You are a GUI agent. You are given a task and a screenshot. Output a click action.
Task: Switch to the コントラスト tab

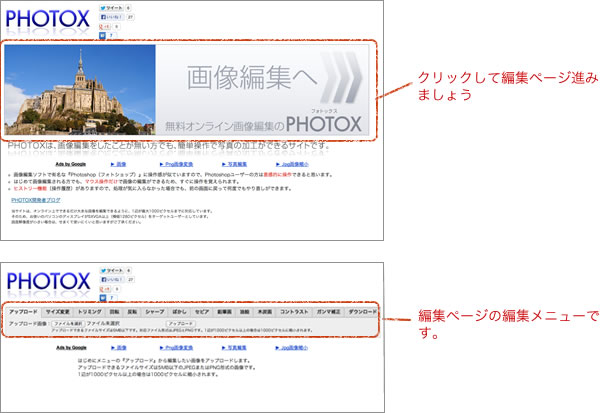[x=294, y=312]
